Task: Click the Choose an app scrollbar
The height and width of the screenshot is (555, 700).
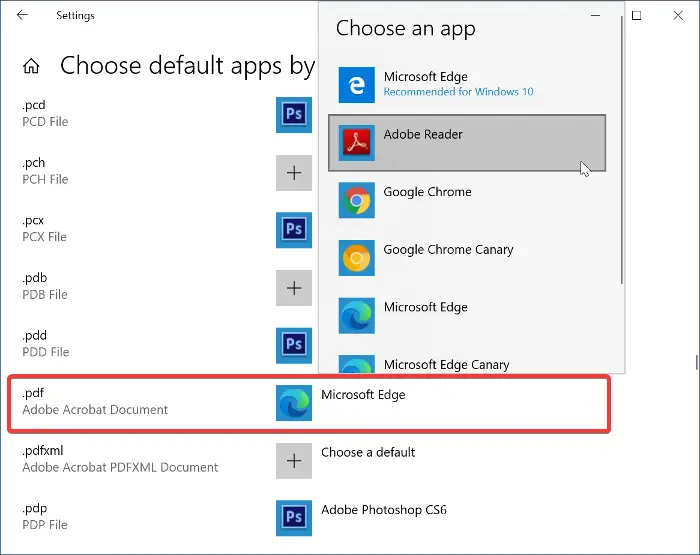Action: pos(621,150)
